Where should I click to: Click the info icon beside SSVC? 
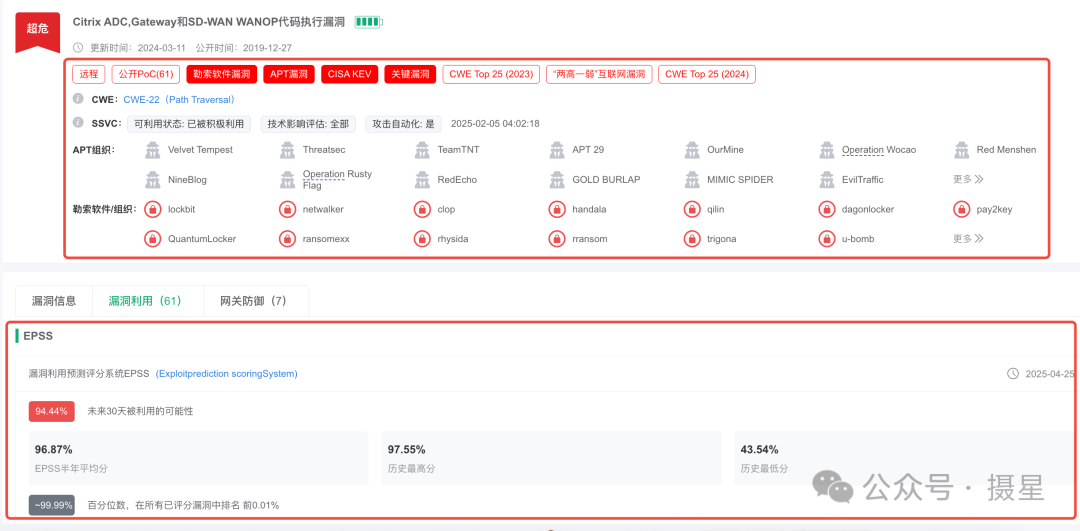coord(78,123)
